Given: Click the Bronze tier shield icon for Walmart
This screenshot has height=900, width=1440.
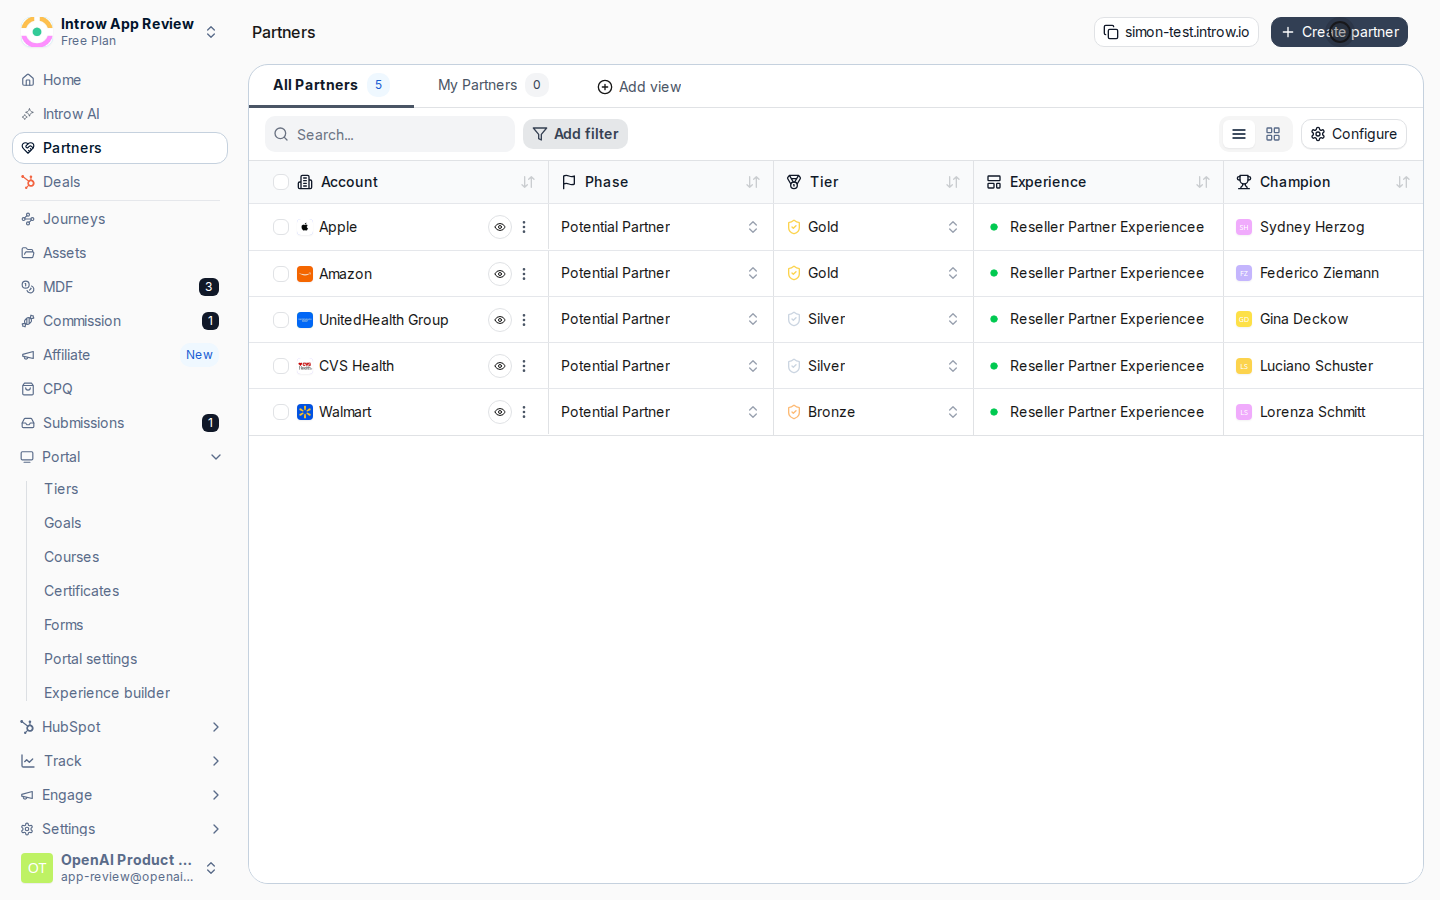Looking at the screenshot, I should pyautogui.click(x=794, y=412).
